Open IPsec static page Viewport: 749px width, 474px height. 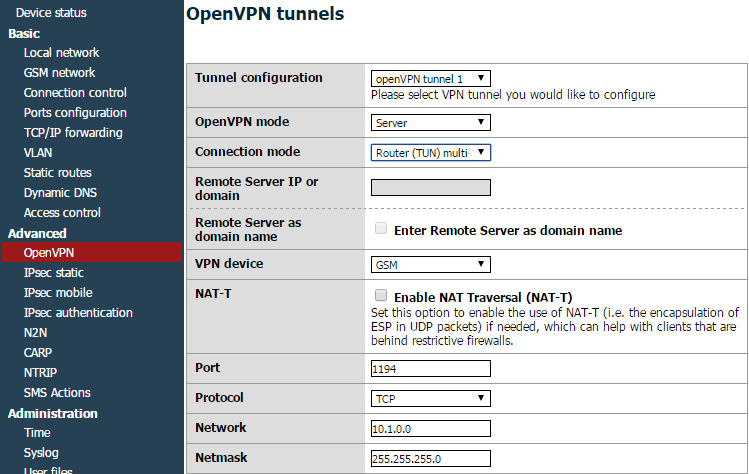(x=54, y=273)
